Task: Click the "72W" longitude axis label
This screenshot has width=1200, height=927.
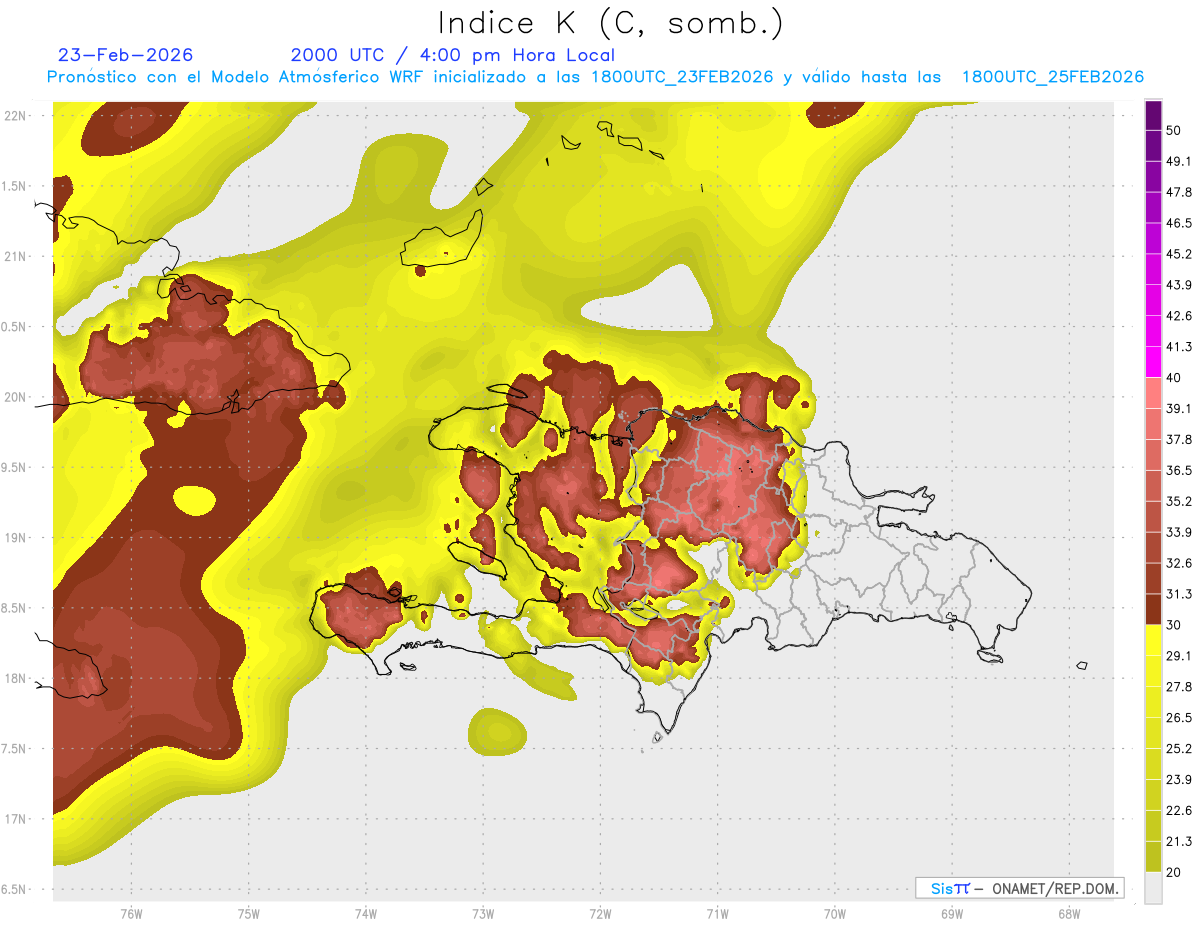Action: tap(600, 914)
